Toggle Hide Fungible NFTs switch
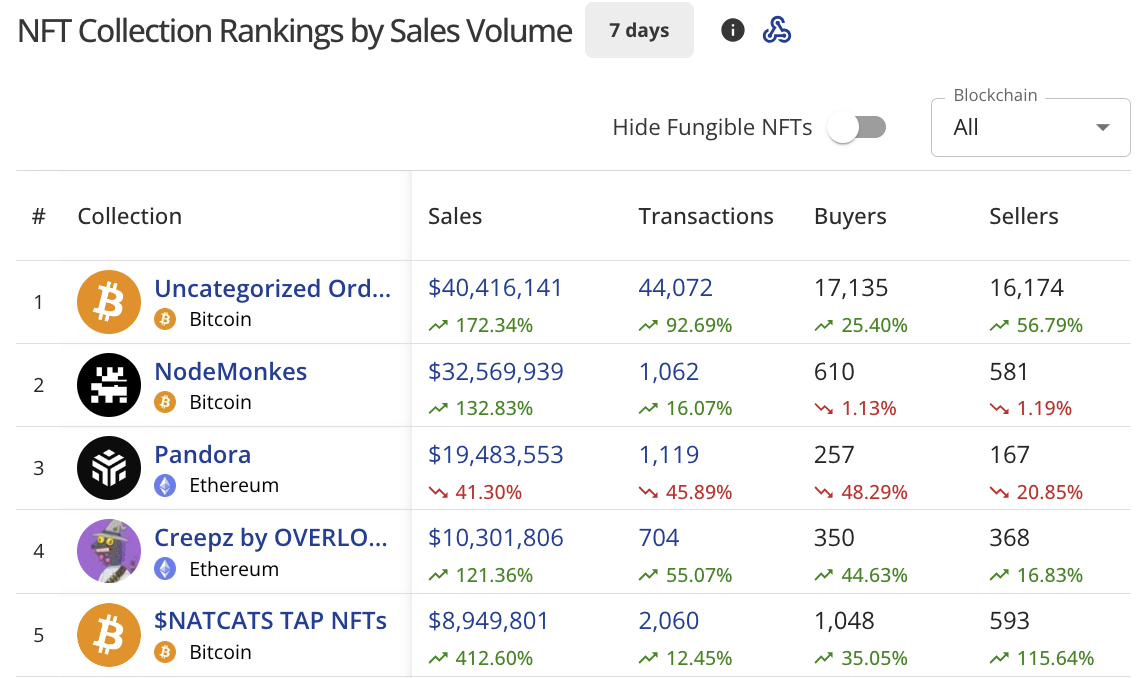 (x=857, y=128)
